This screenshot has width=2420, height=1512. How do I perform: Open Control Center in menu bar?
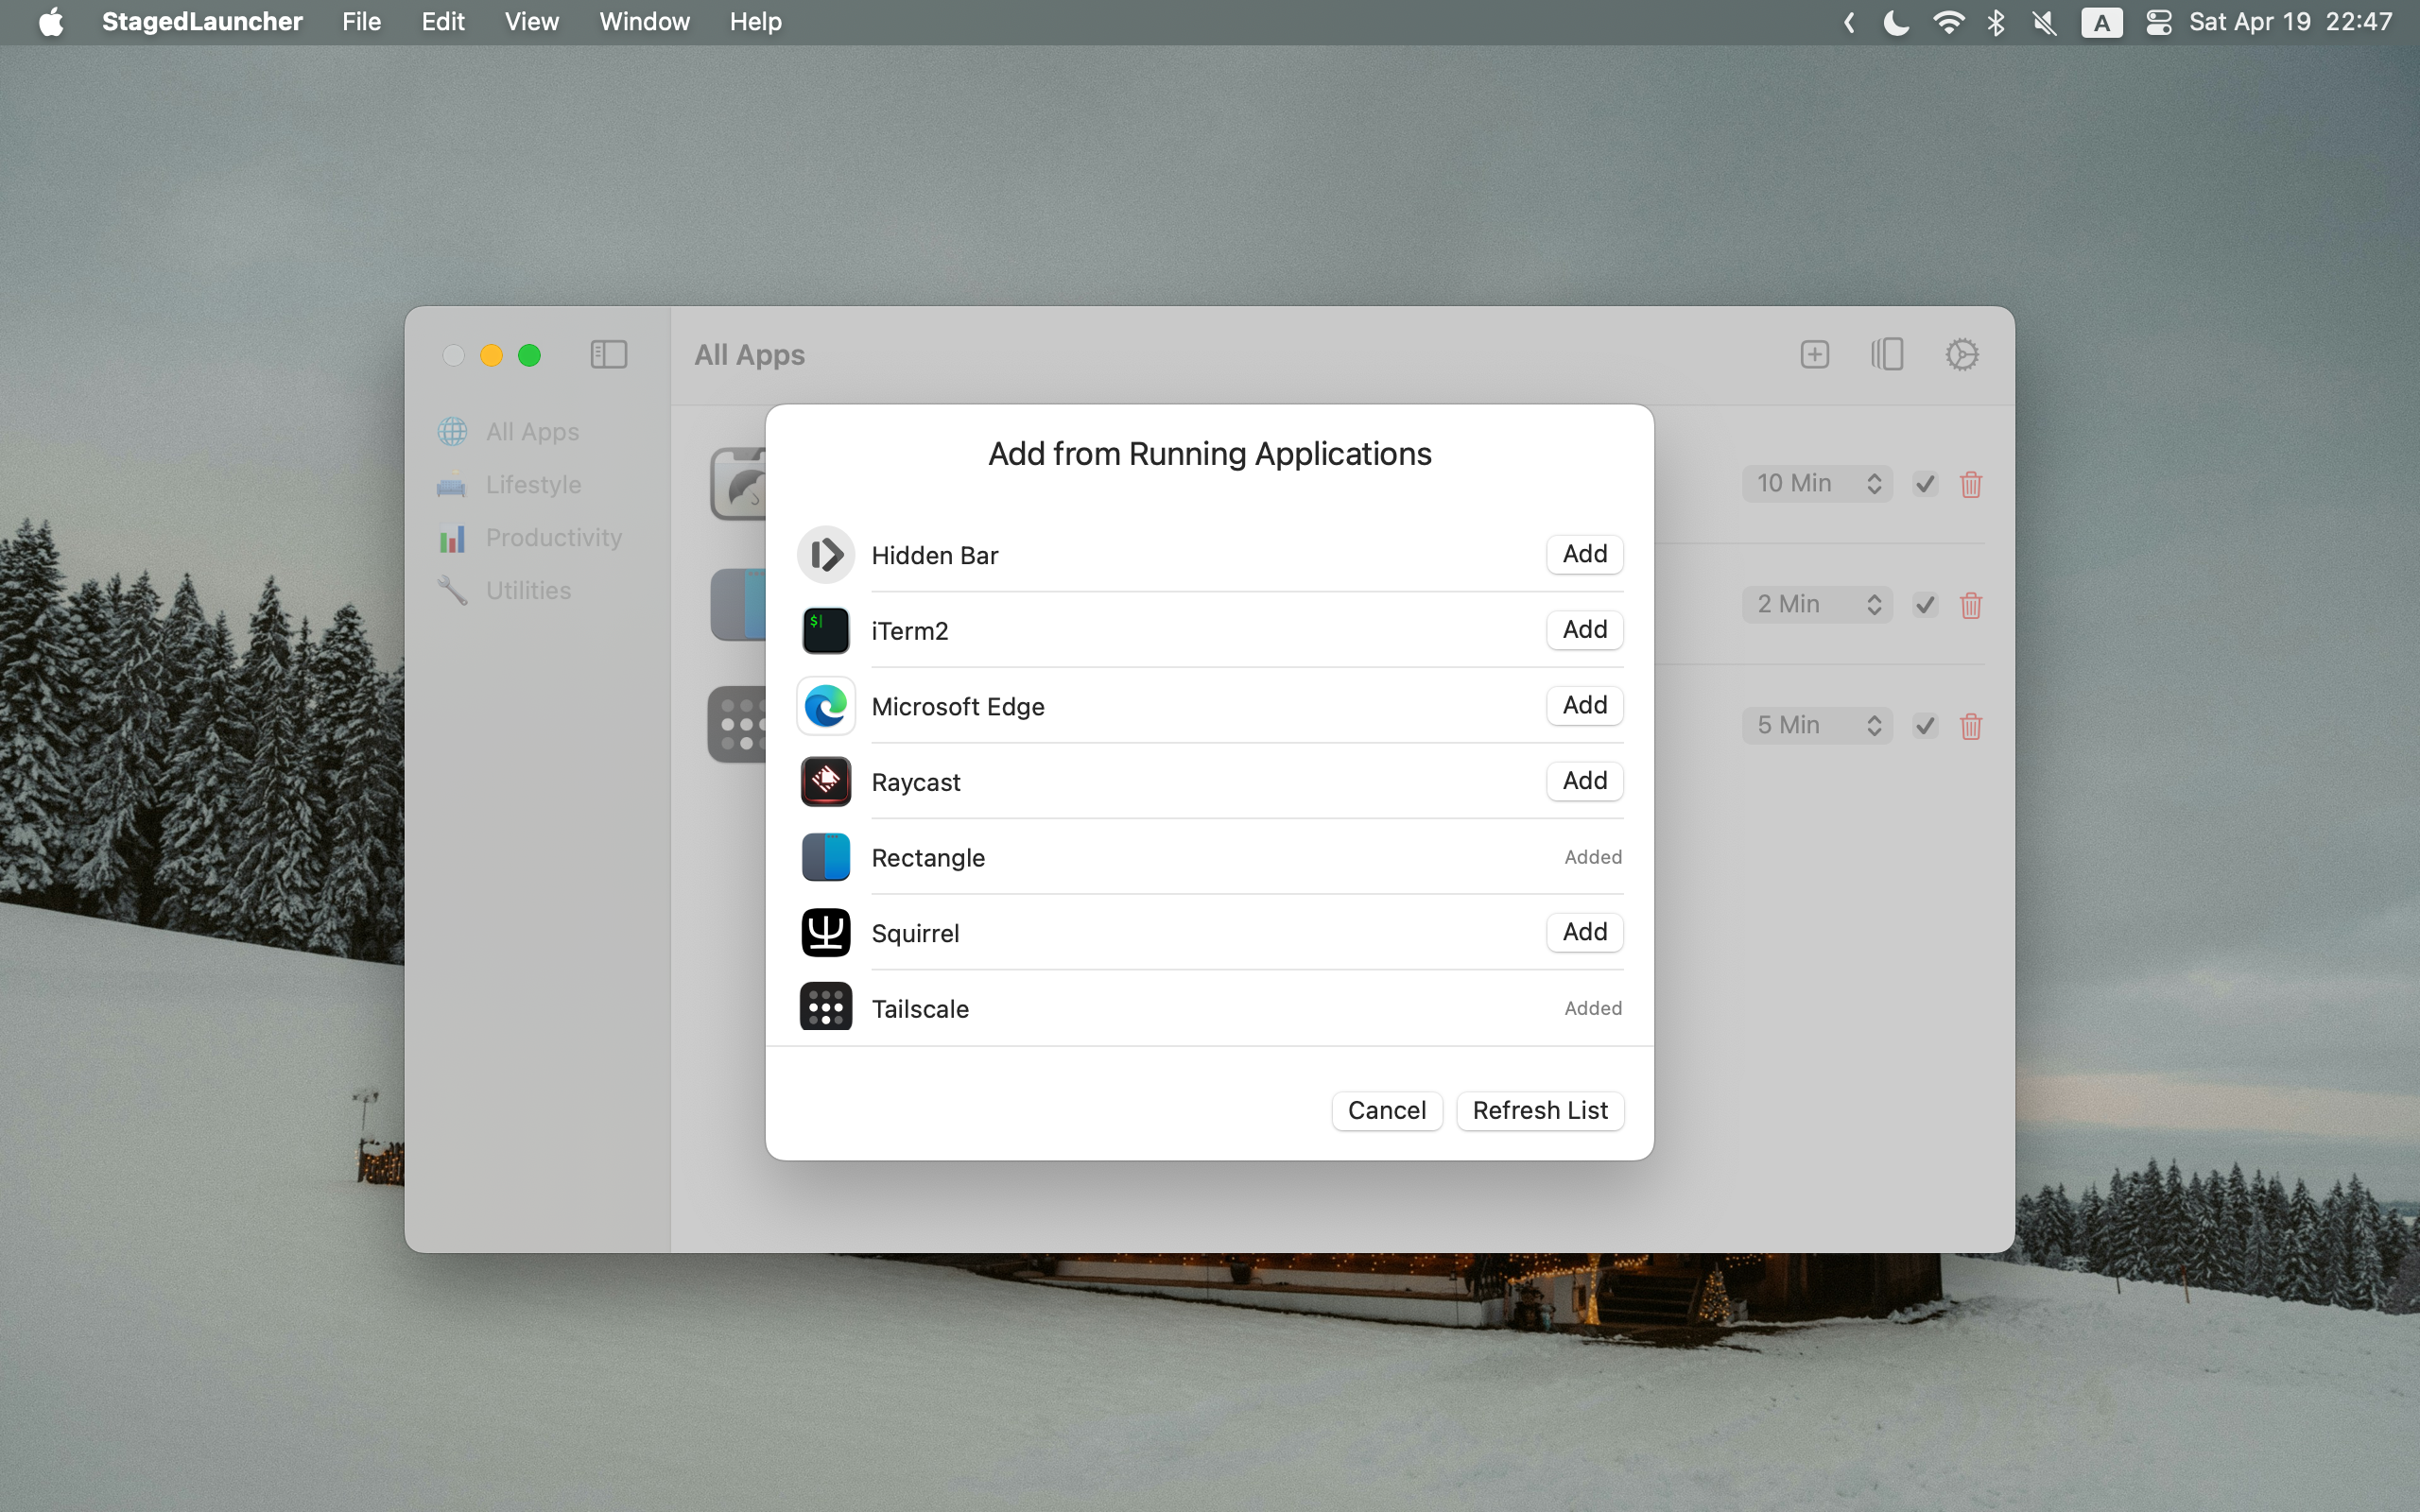click(x=2158, y=22)
